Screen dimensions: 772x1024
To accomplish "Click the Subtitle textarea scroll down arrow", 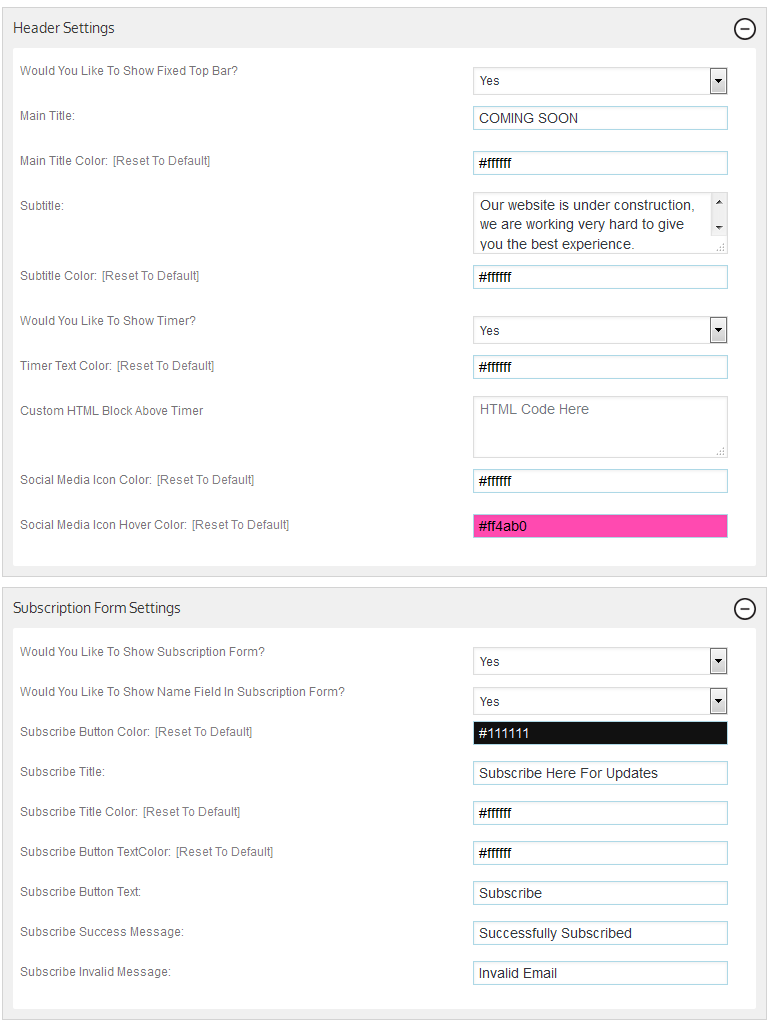I will tap(719, 228).
